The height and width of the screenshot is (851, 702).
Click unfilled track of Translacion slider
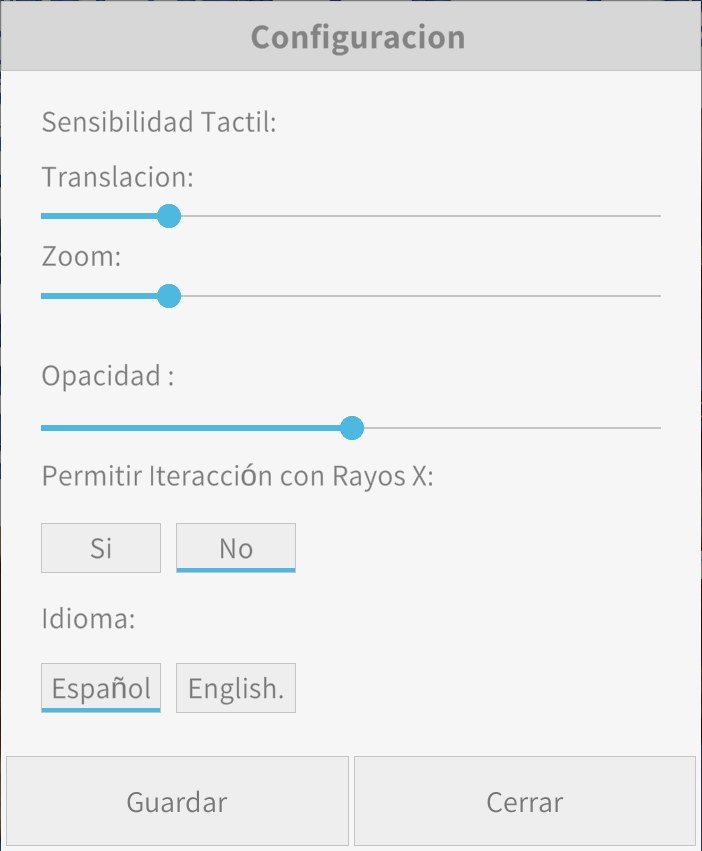pos(420,215)
